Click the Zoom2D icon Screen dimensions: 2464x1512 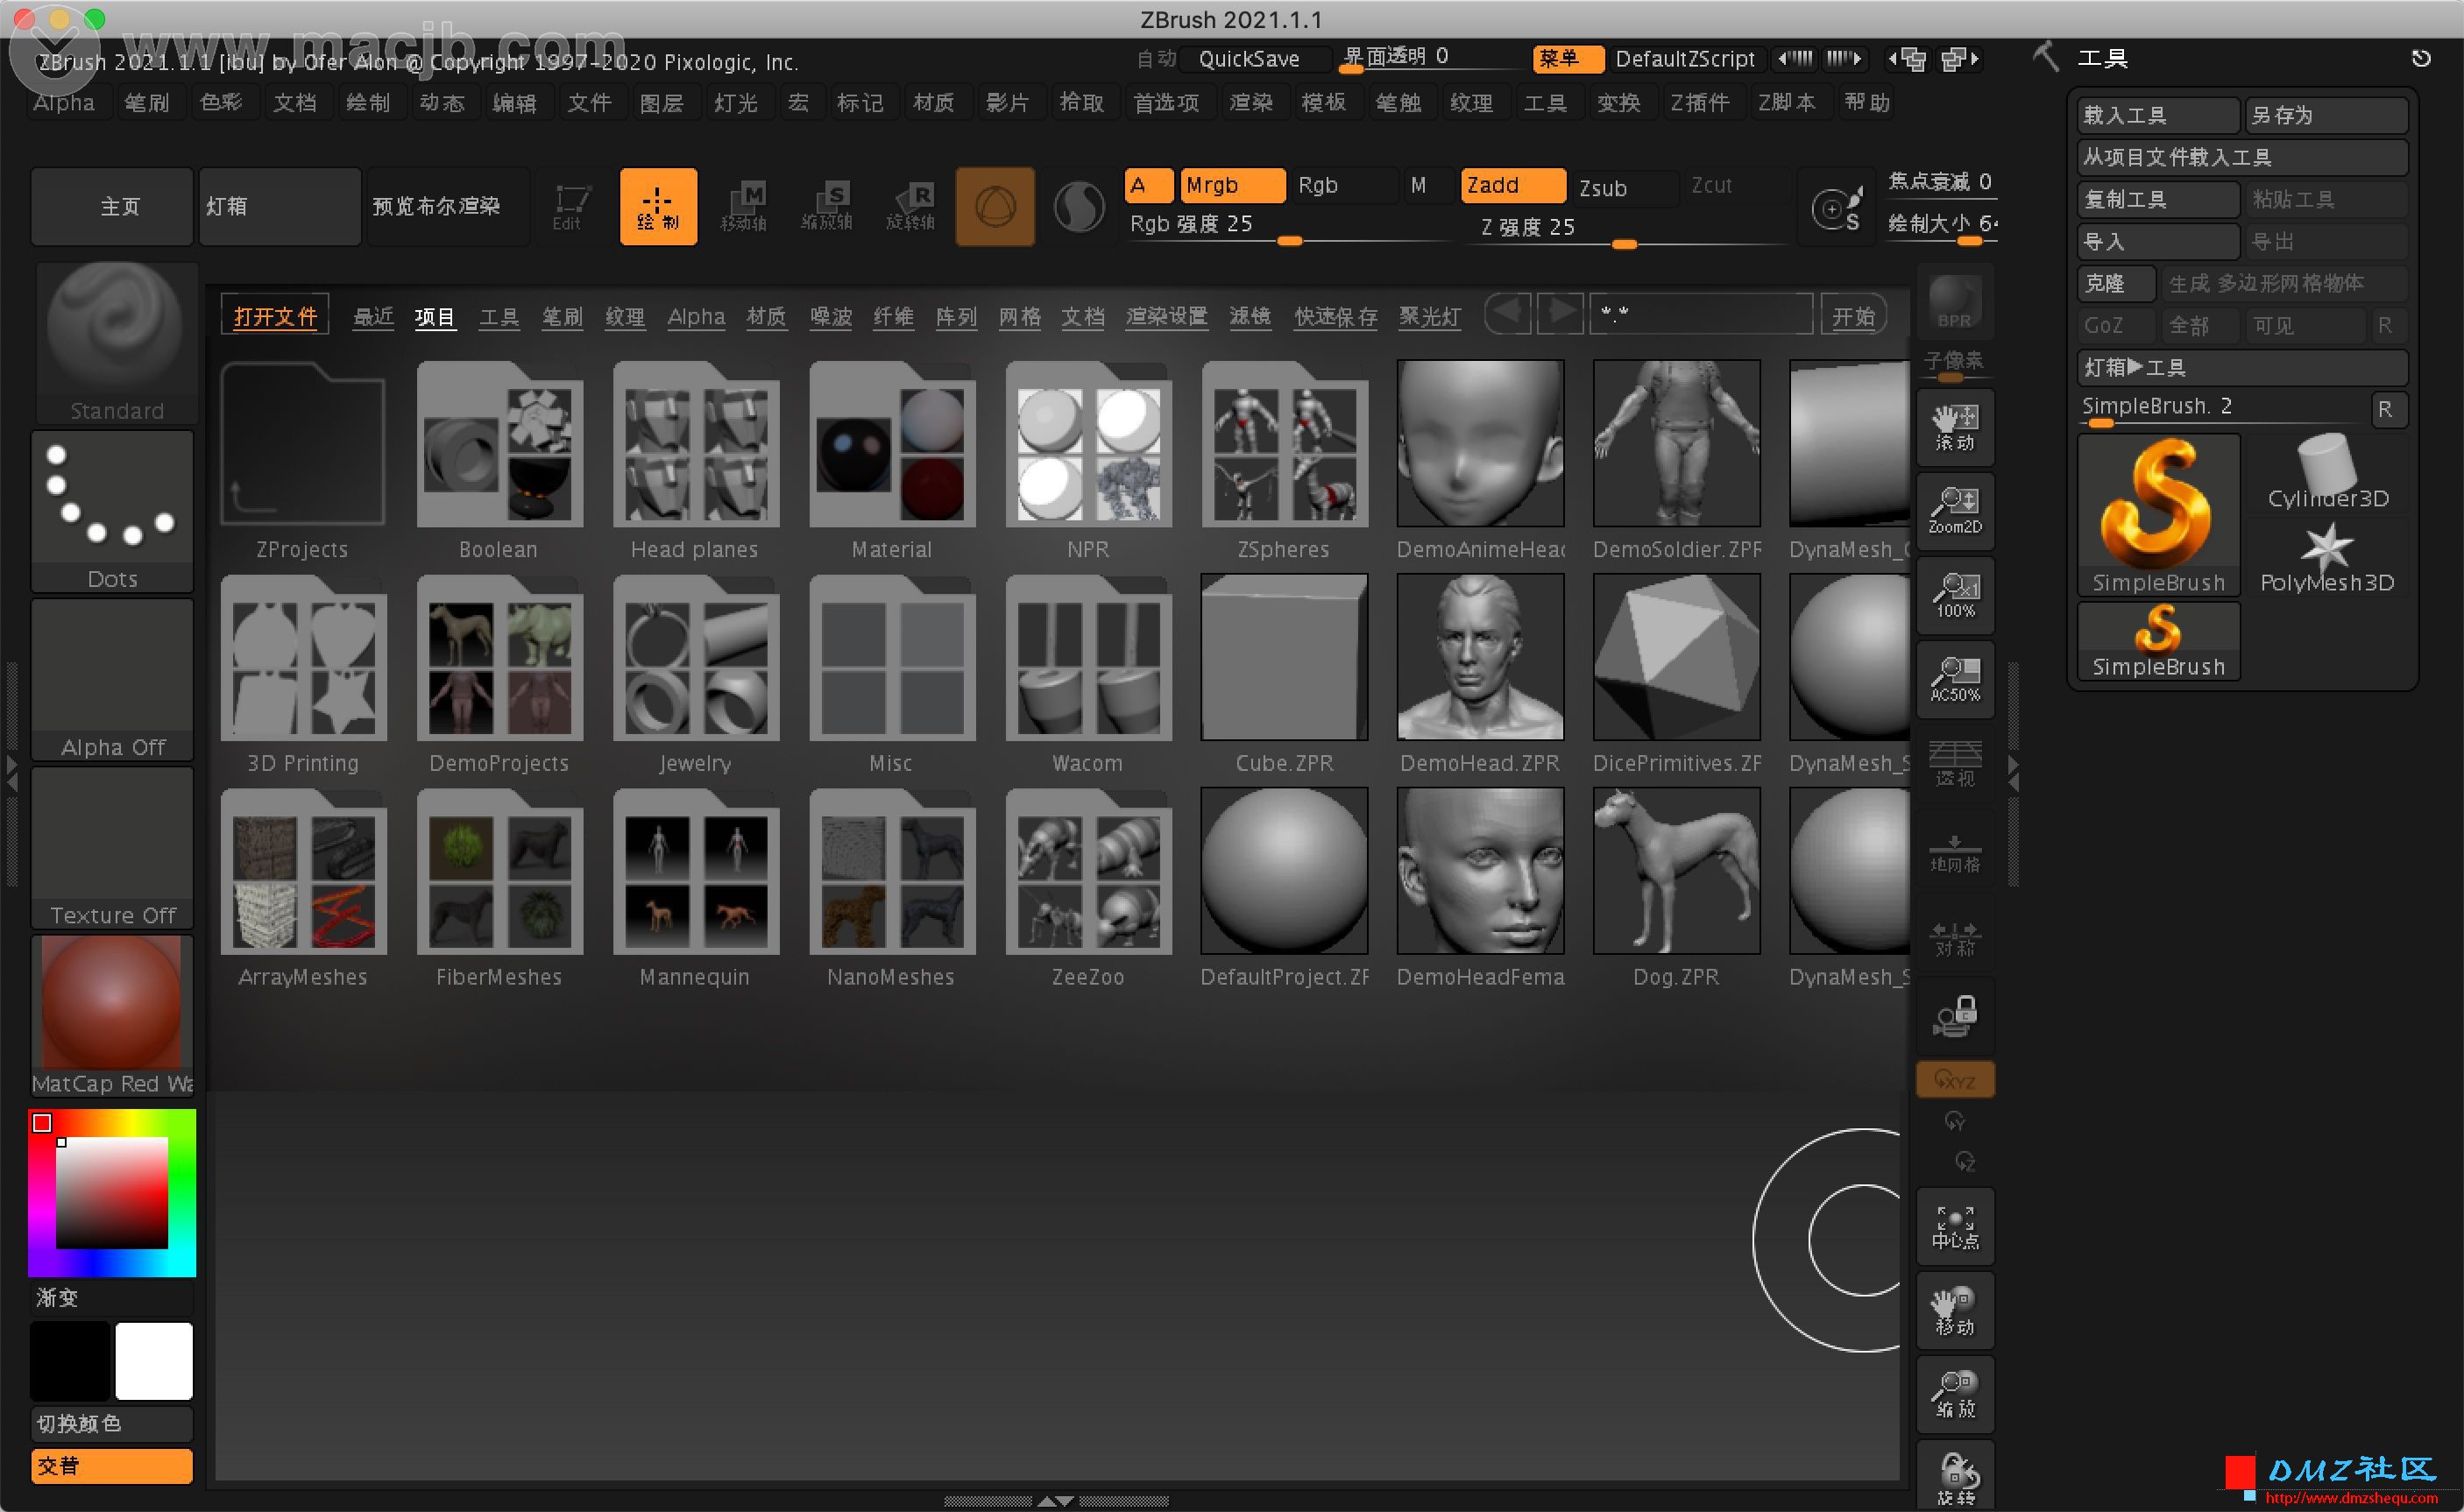pyautogui.click(x=1955, y=512)
